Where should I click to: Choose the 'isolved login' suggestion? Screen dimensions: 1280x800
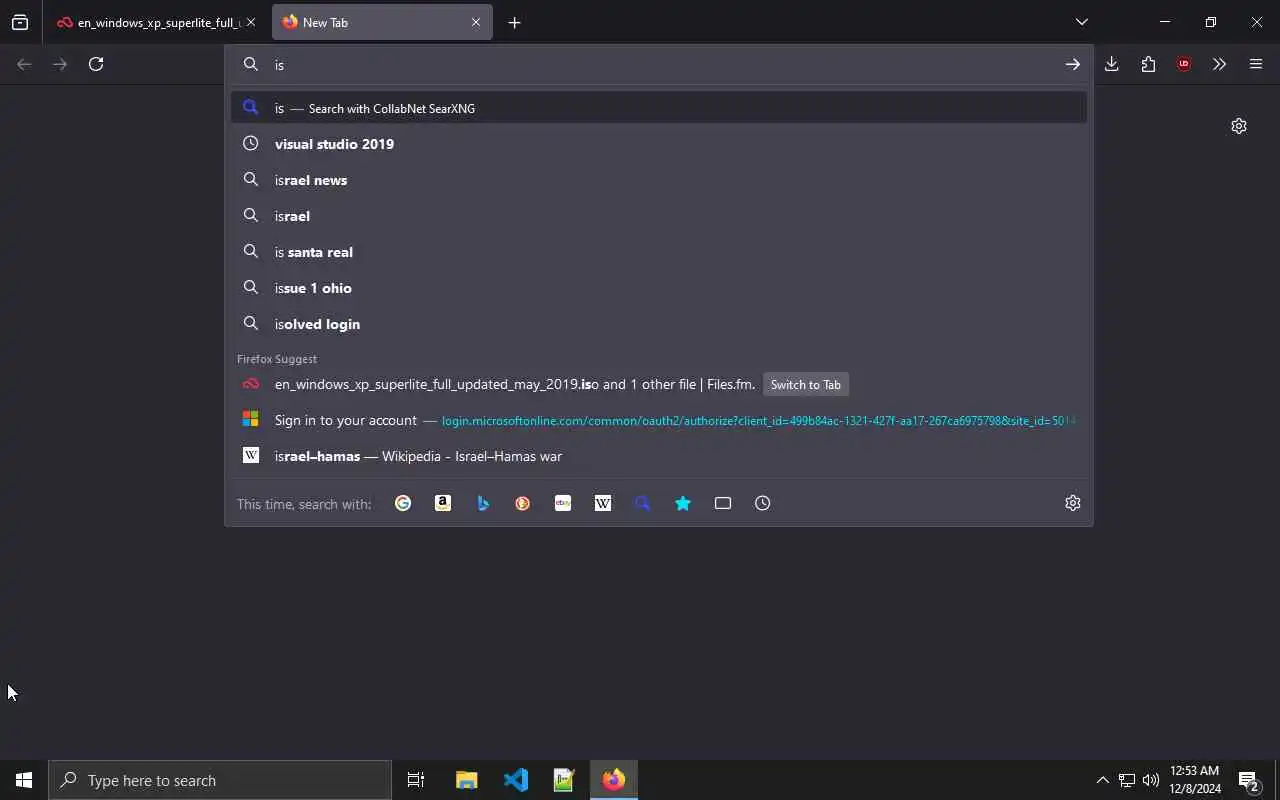pos(659,324)
